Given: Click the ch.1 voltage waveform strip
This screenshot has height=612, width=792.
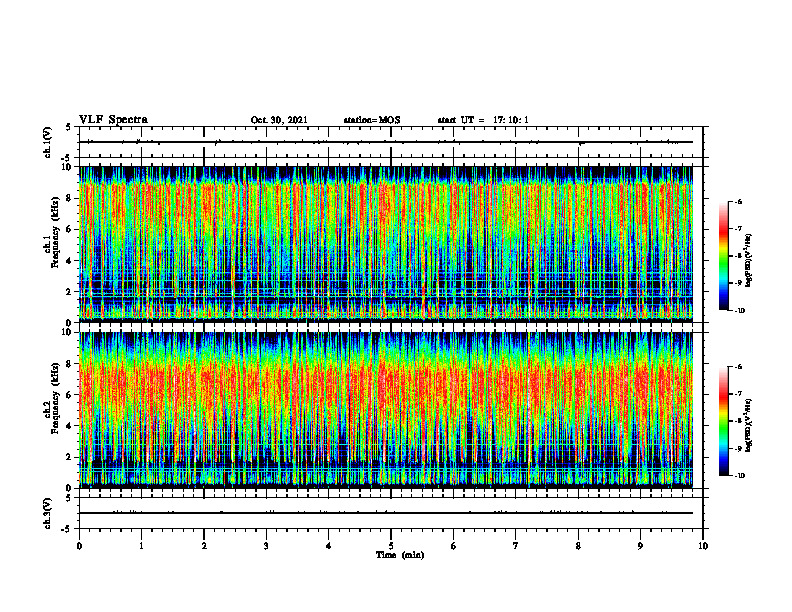Looking at the screenshot, I should [391, 142].
